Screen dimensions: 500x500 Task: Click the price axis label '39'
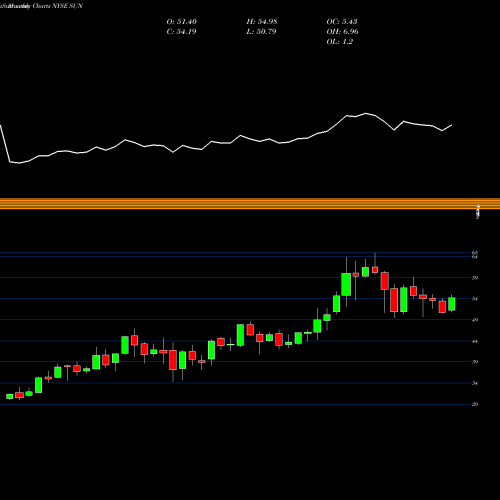[x=475, y=362]
